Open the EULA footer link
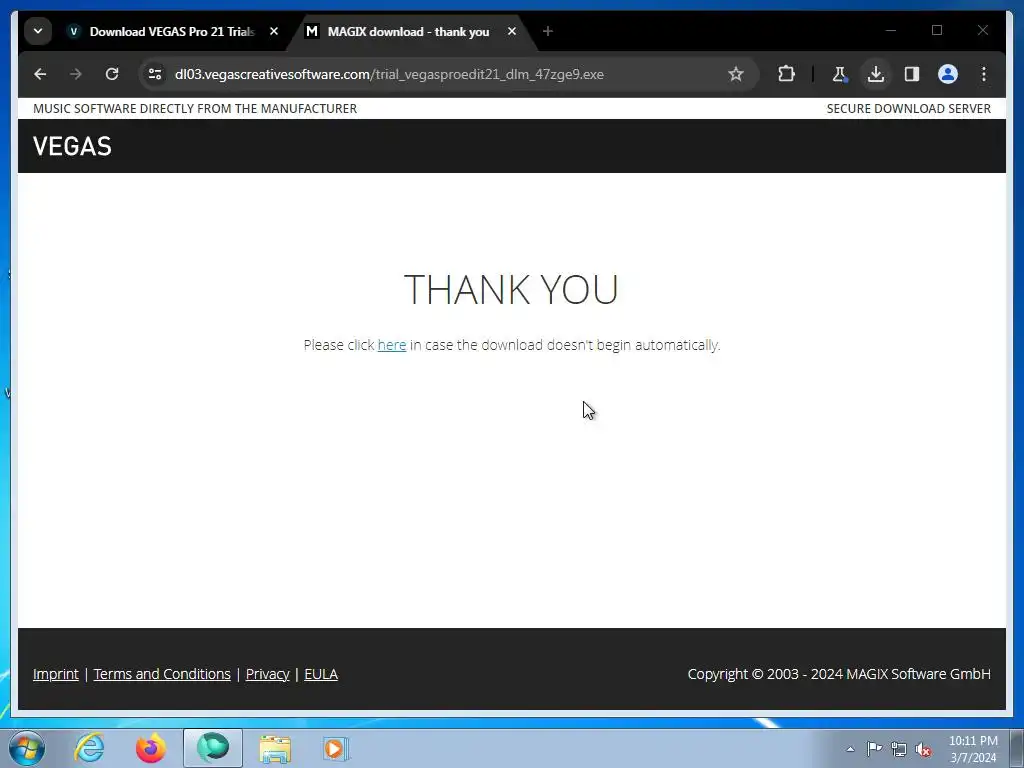Viewport: 1024px width, 768px height. [321, 674]
